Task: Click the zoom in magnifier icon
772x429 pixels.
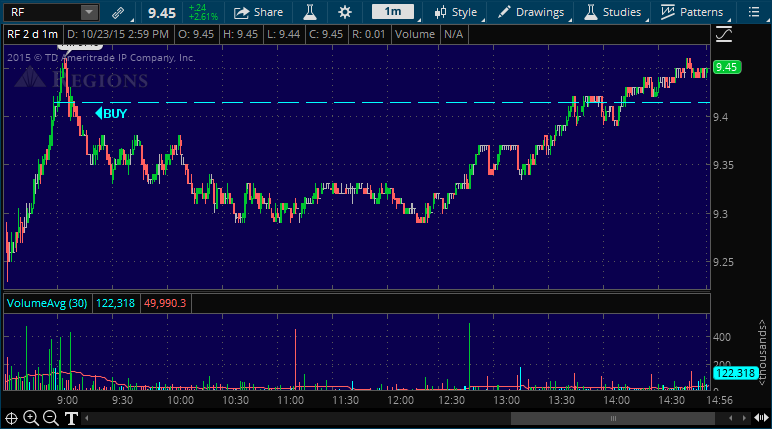Action: pos(31,419)
